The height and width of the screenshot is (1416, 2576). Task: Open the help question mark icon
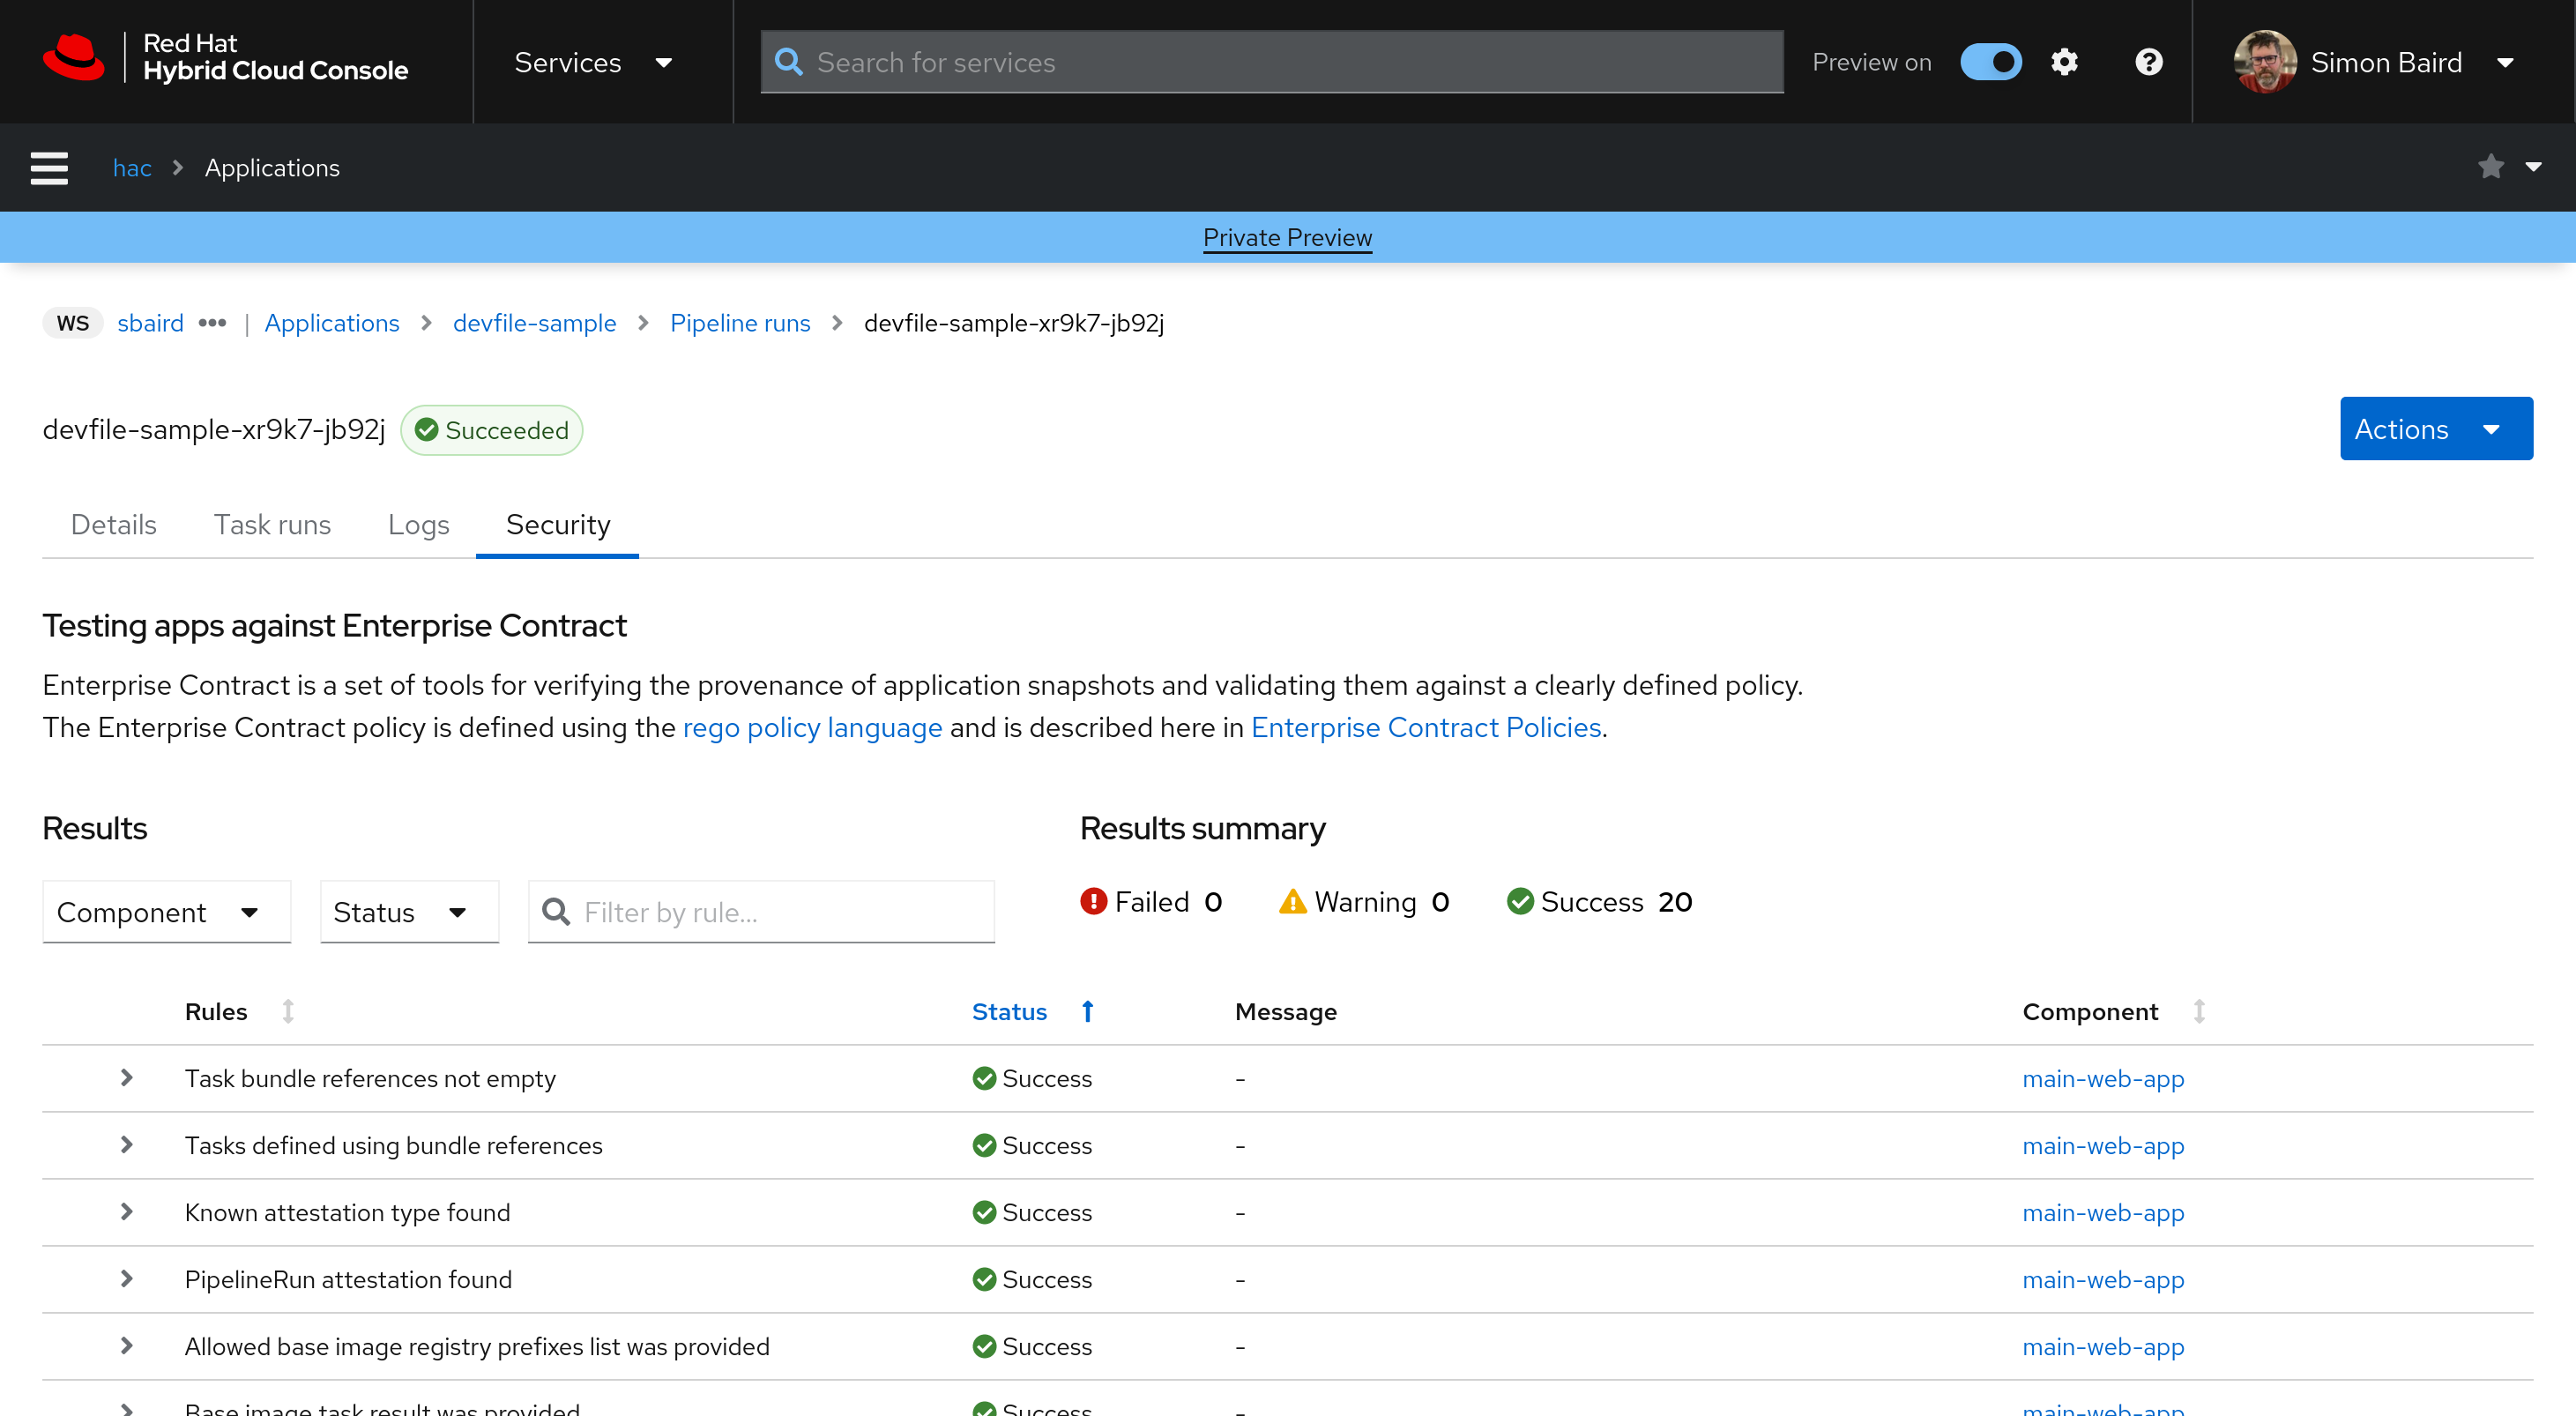pyautogui.click(x=2148, y=62)
